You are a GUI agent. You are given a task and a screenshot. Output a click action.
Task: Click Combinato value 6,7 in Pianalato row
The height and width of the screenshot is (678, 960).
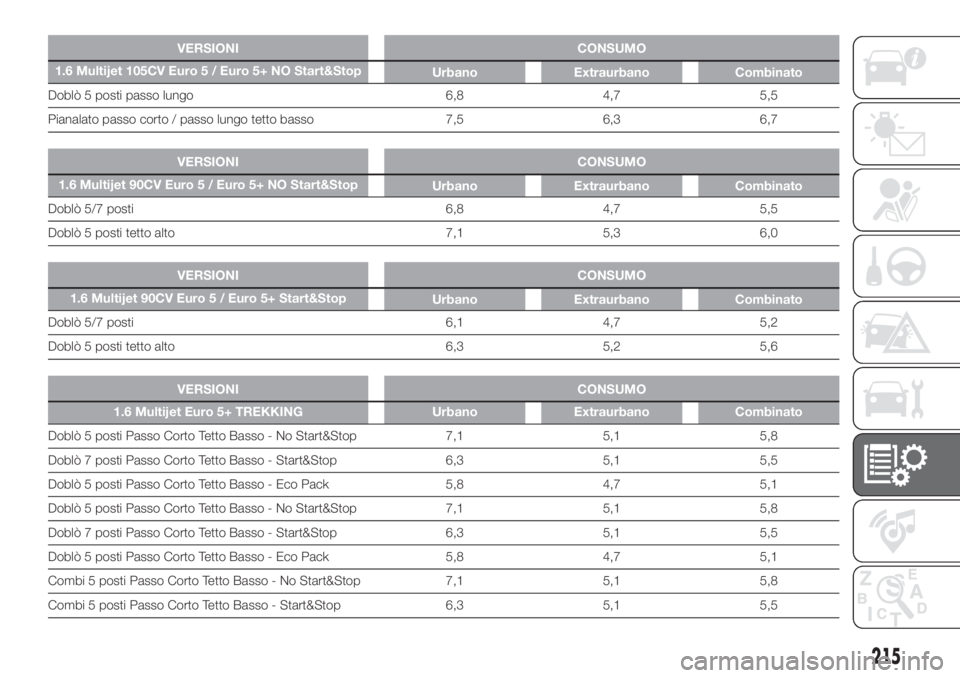pyautogui.click(x=768, y=119)
